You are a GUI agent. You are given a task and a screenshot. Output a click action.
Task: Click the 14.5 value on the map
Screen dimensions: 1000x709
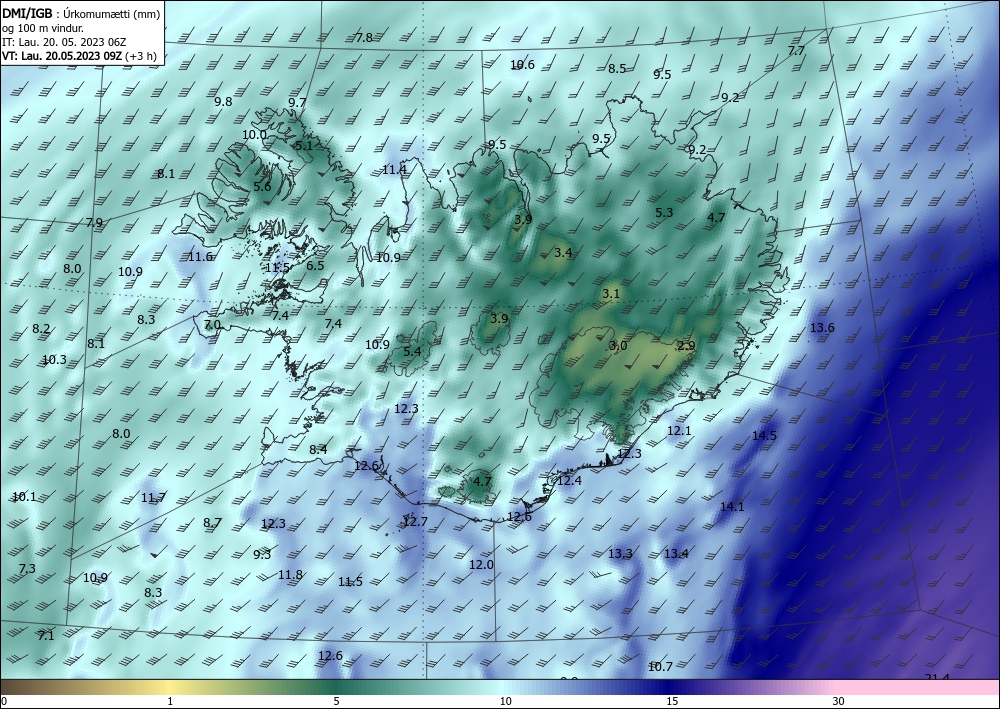click(x=764, y=435)
